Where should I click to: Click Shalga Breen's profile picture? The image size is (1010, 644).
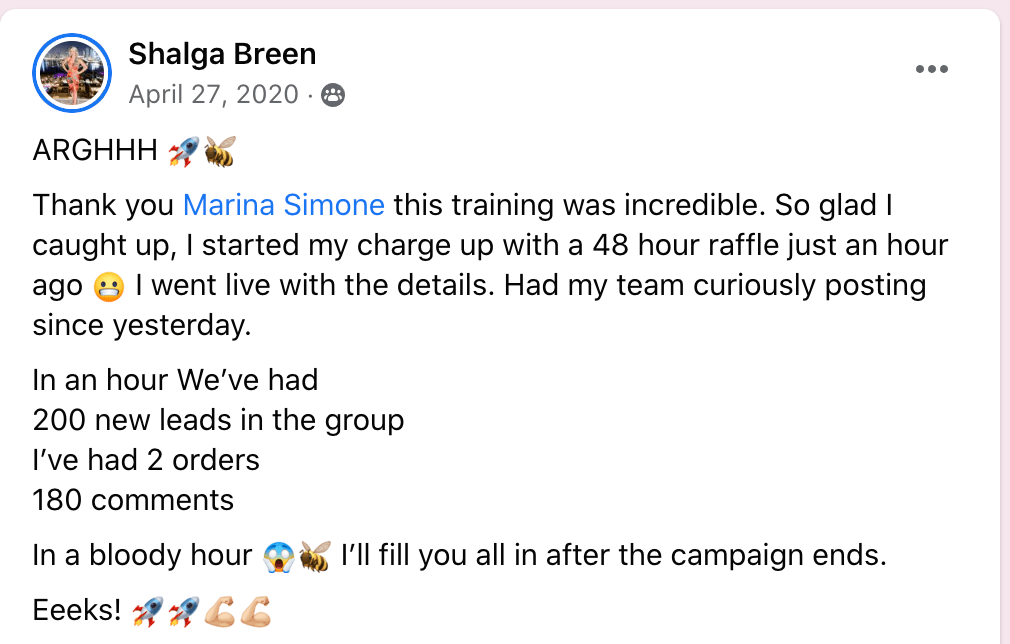point(71,72)
